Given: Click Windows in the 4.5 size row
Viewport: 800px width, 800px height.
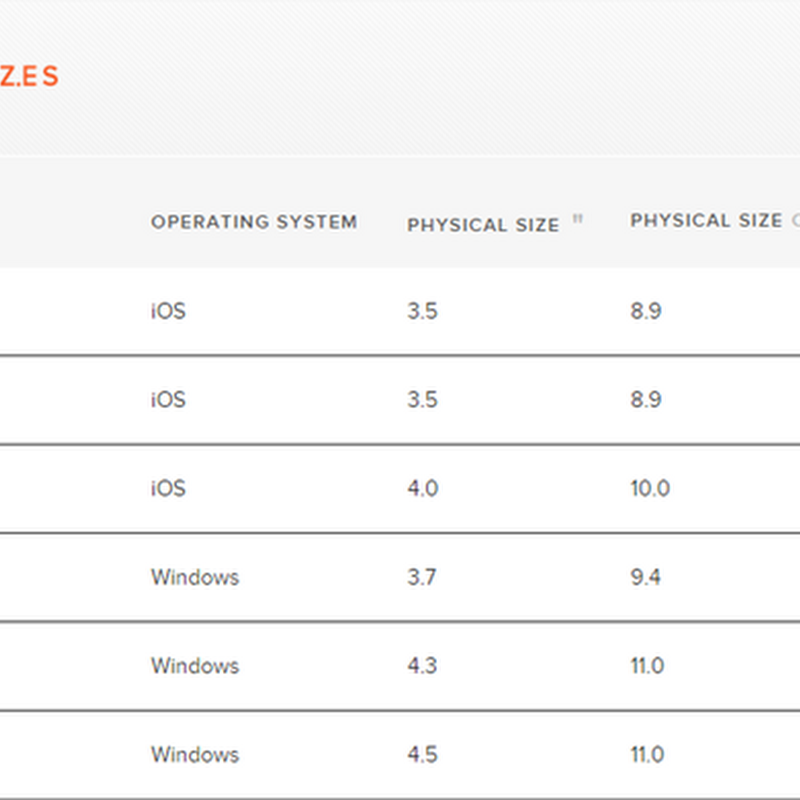Looking at the screenshot, I should pyautogui.click(x=195, y=755).
